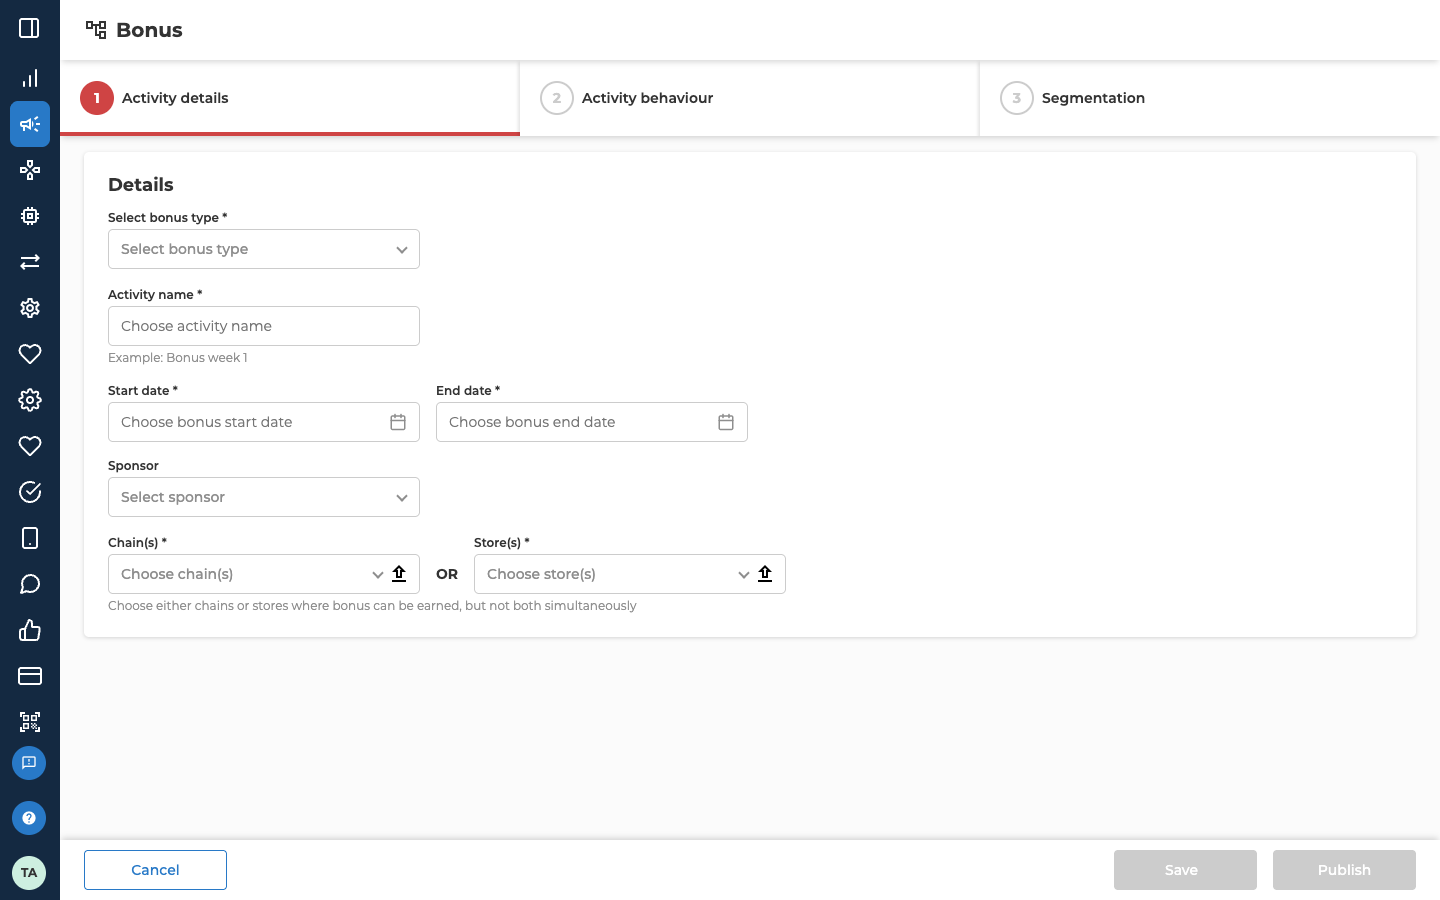
Task: Click the Cancel button
Action: point(155,870)
